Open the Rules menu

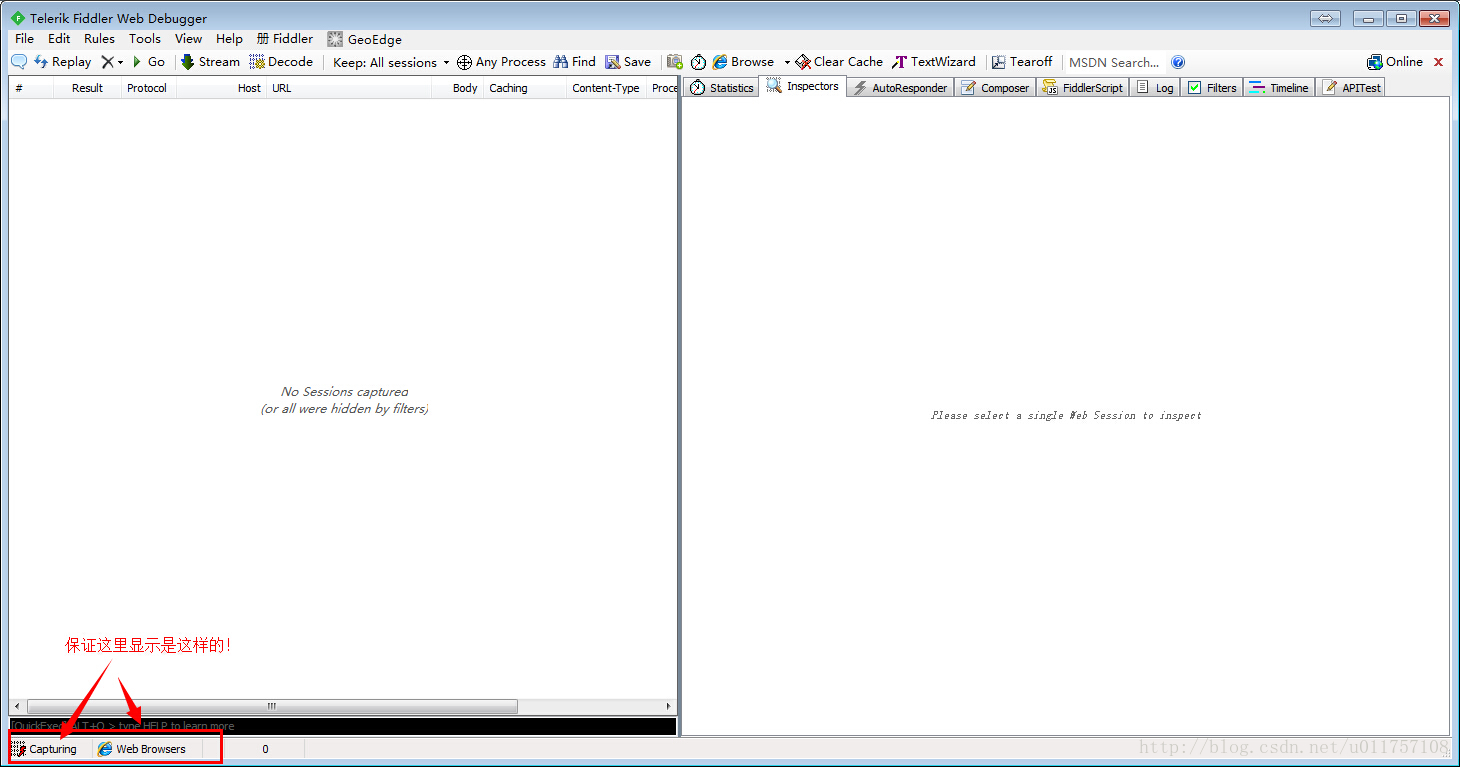(x=99, y=39)
